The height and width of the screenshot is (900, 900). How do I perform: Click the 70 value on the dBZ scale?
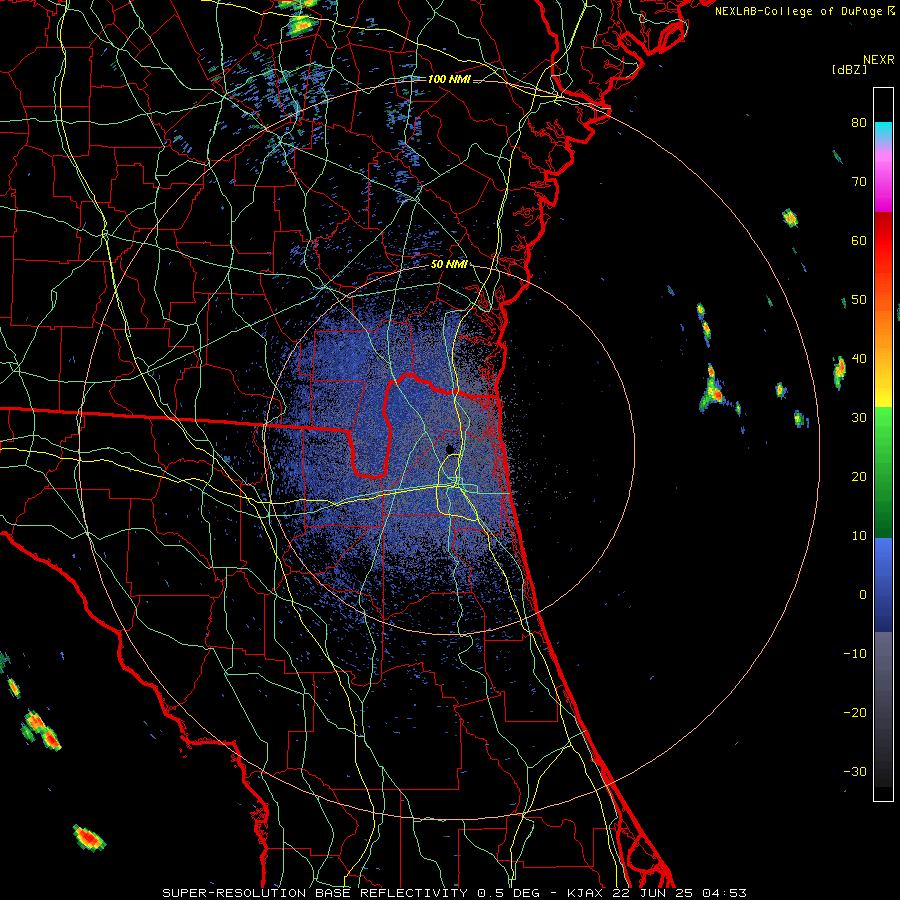pos(859,181)
